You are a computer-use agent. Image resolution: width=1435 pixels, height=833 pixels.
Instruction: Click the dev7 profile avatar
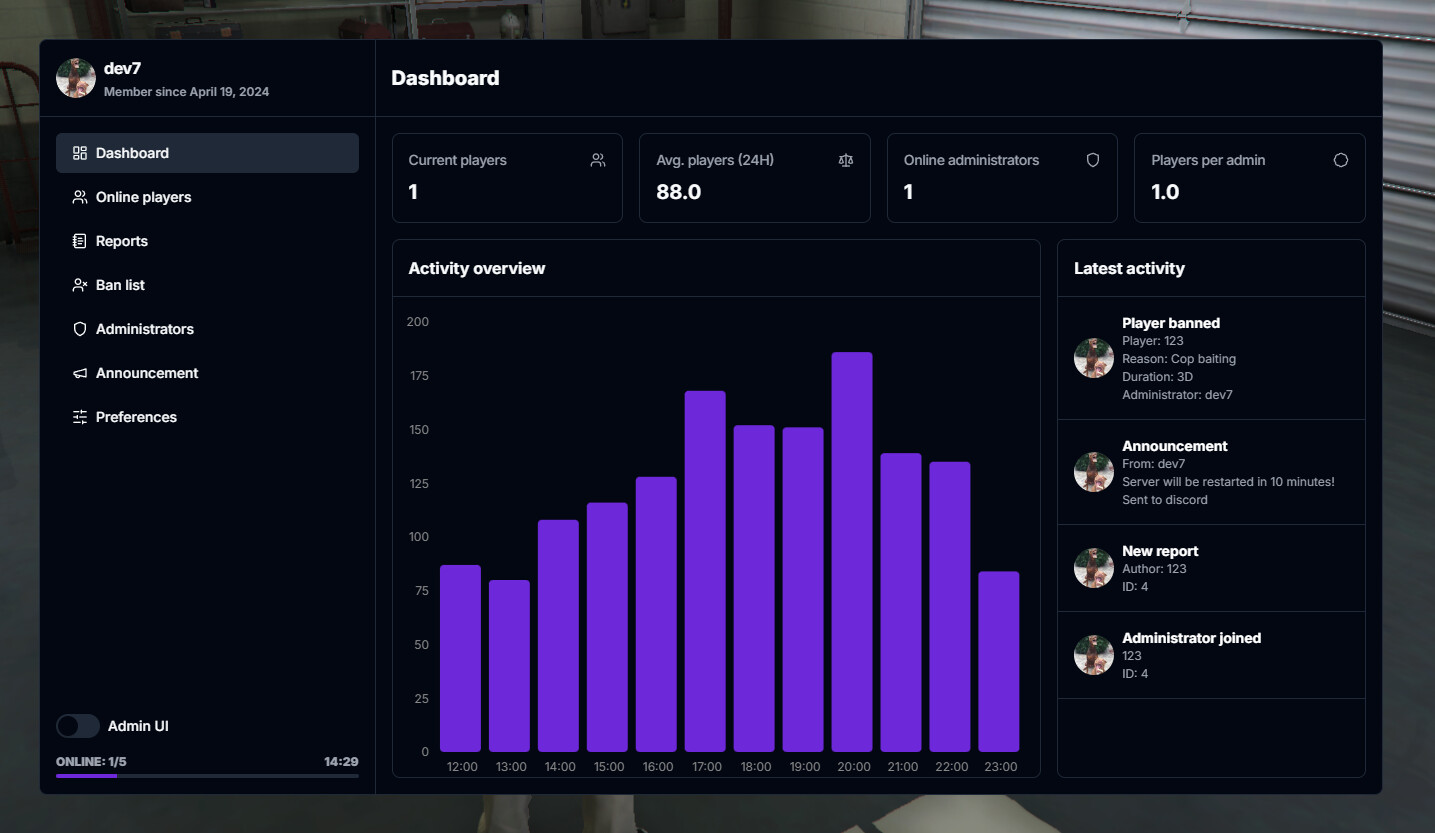click(75, 77)
